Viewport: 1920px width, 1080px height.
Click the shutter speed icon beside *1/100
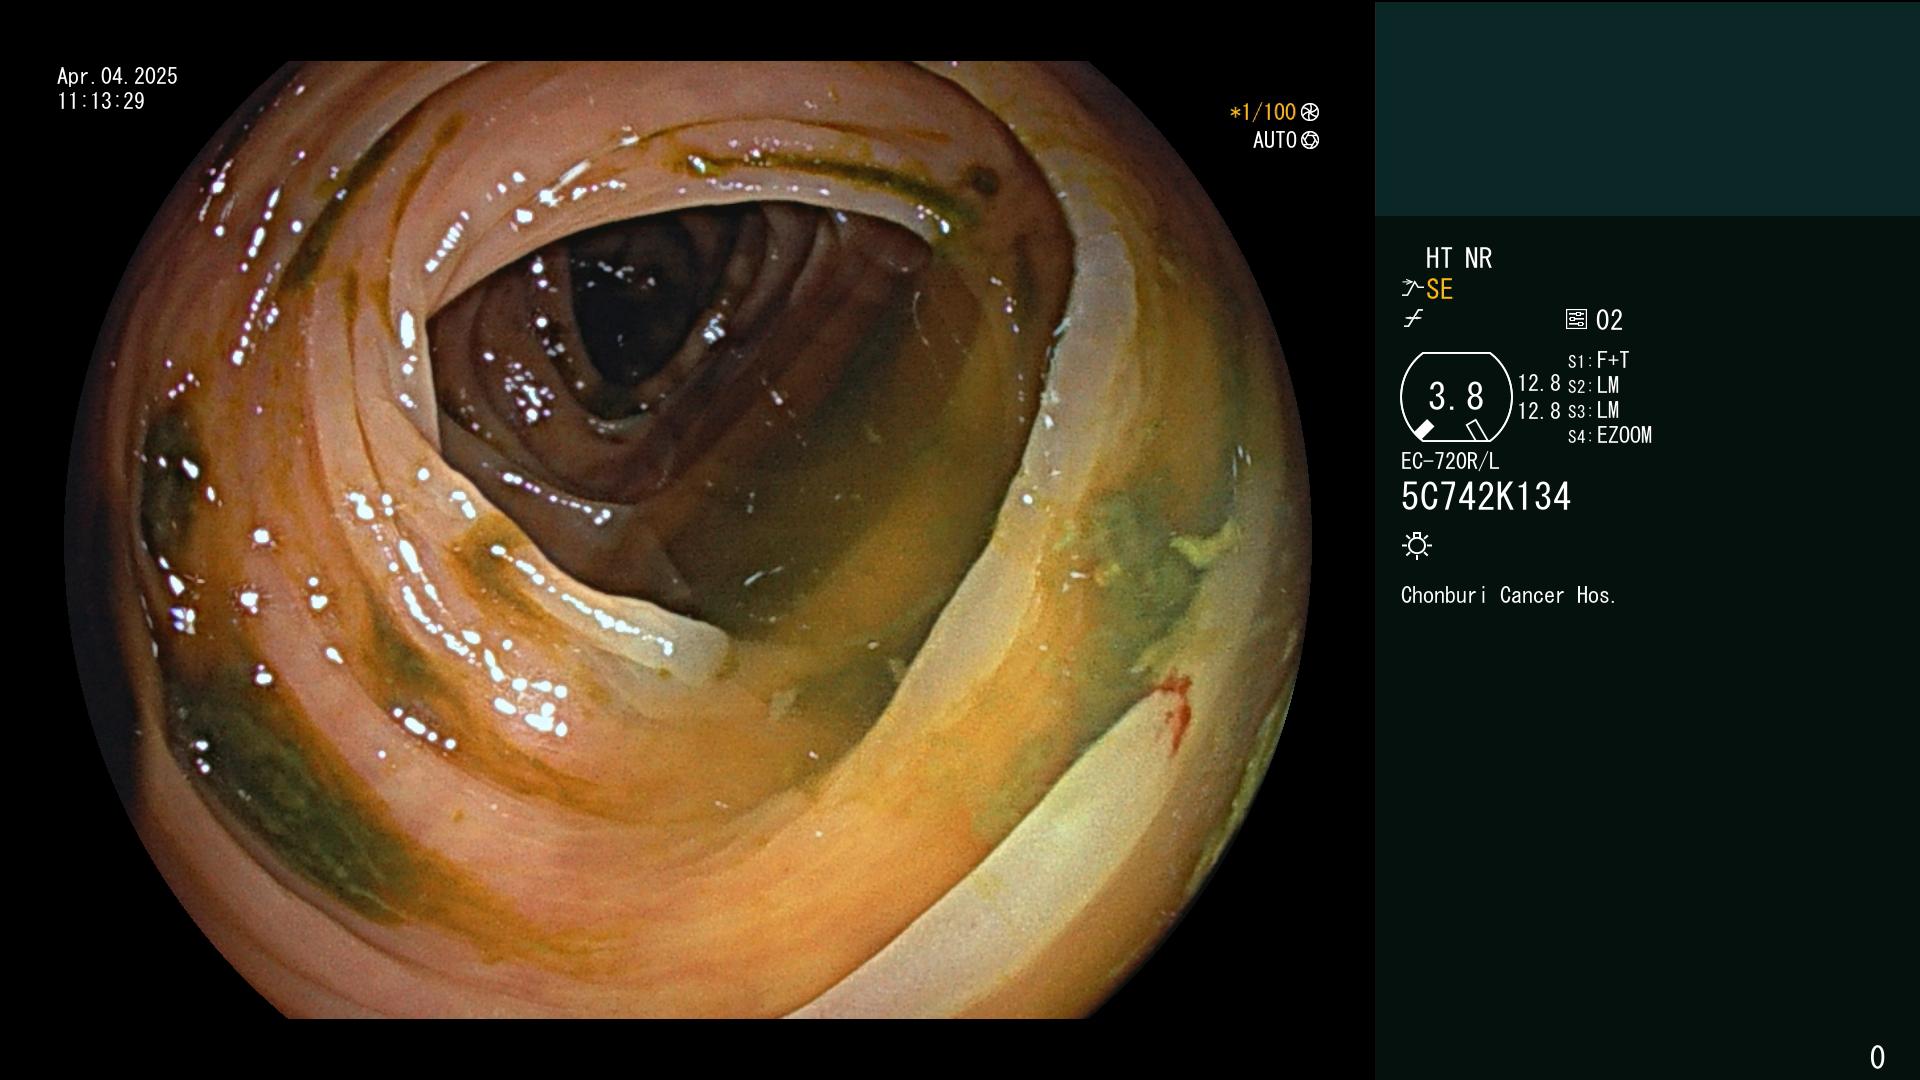(x=1310, y=112)
